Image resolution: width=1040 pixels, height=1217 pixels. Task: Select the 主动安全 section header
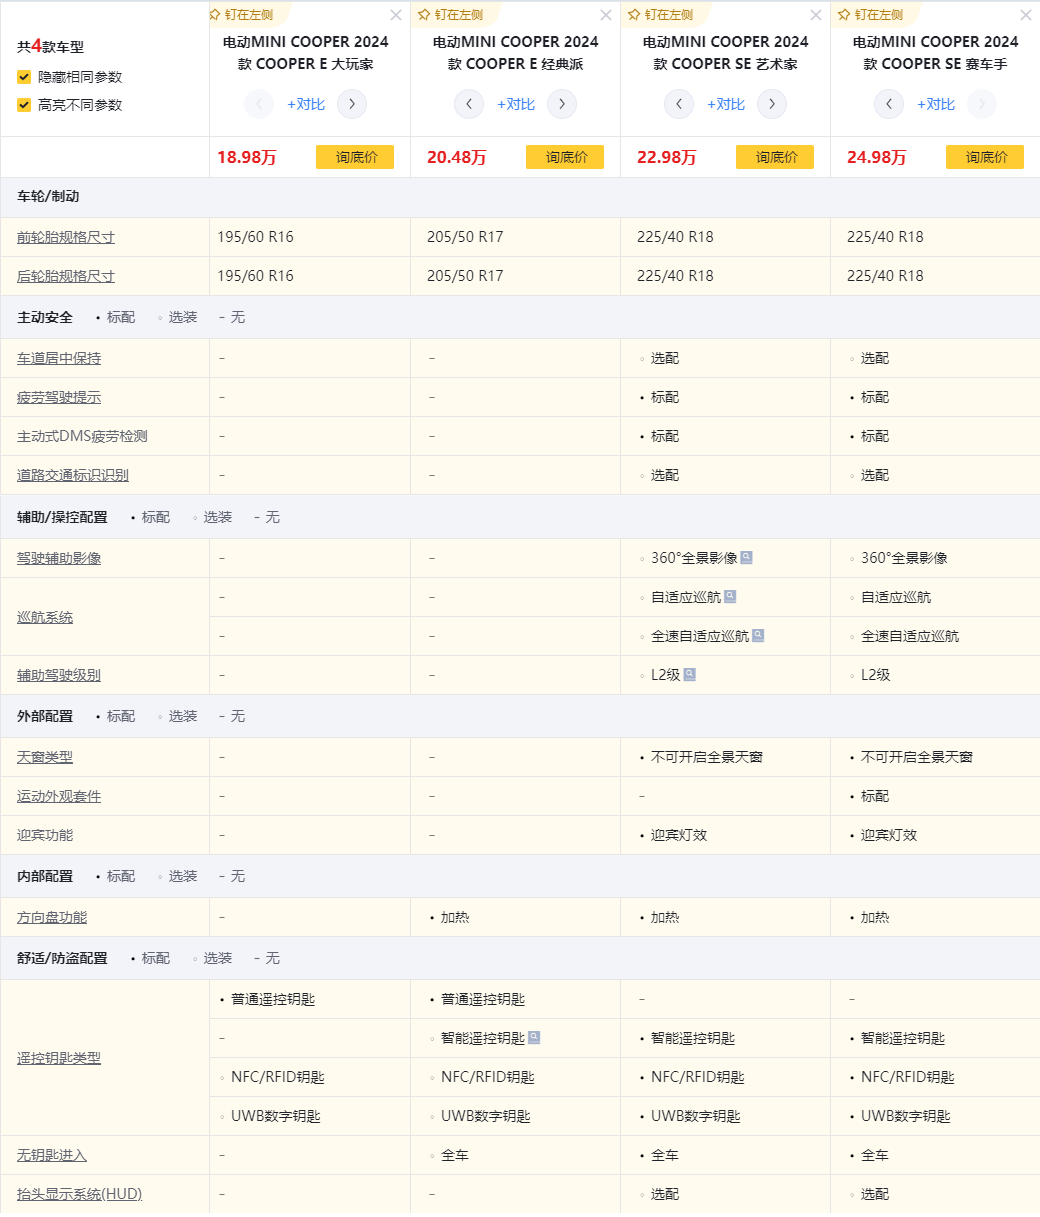(x=45, y=317)
